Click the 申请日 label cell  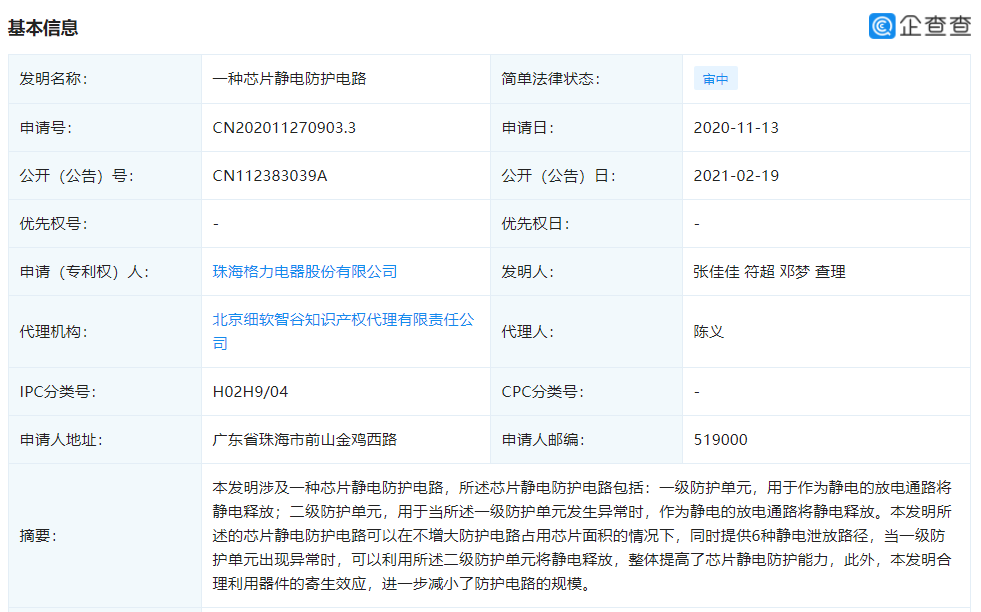point(586,128)
